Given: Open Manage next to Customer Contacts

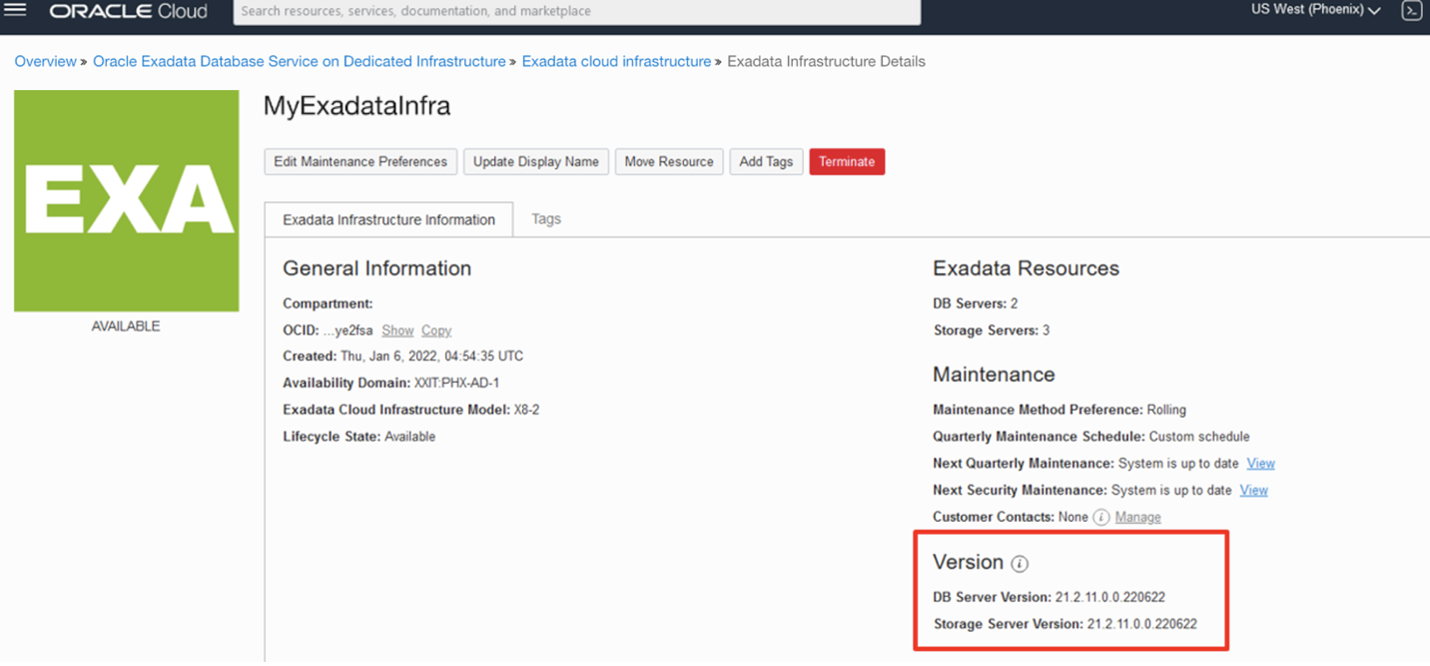Looking at the screenshot, I should click(x=1138, y=517).
